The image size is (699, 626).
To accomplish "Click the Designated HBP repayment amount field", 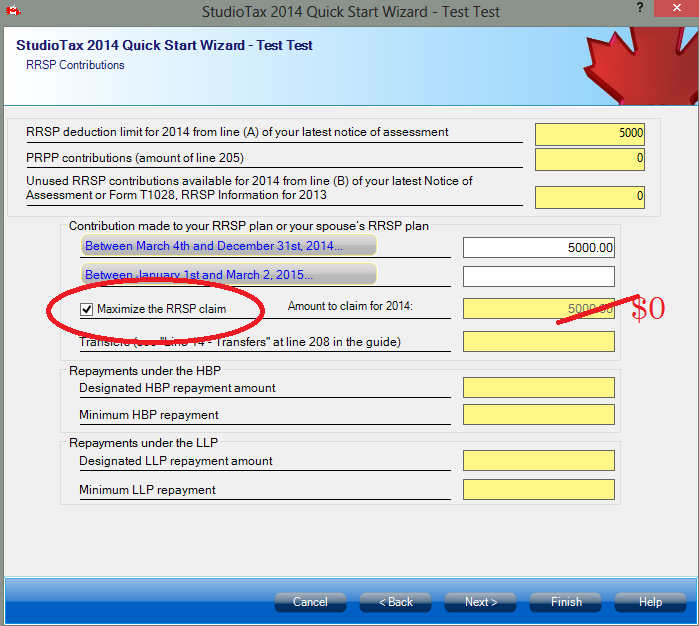I will [539, 387].
